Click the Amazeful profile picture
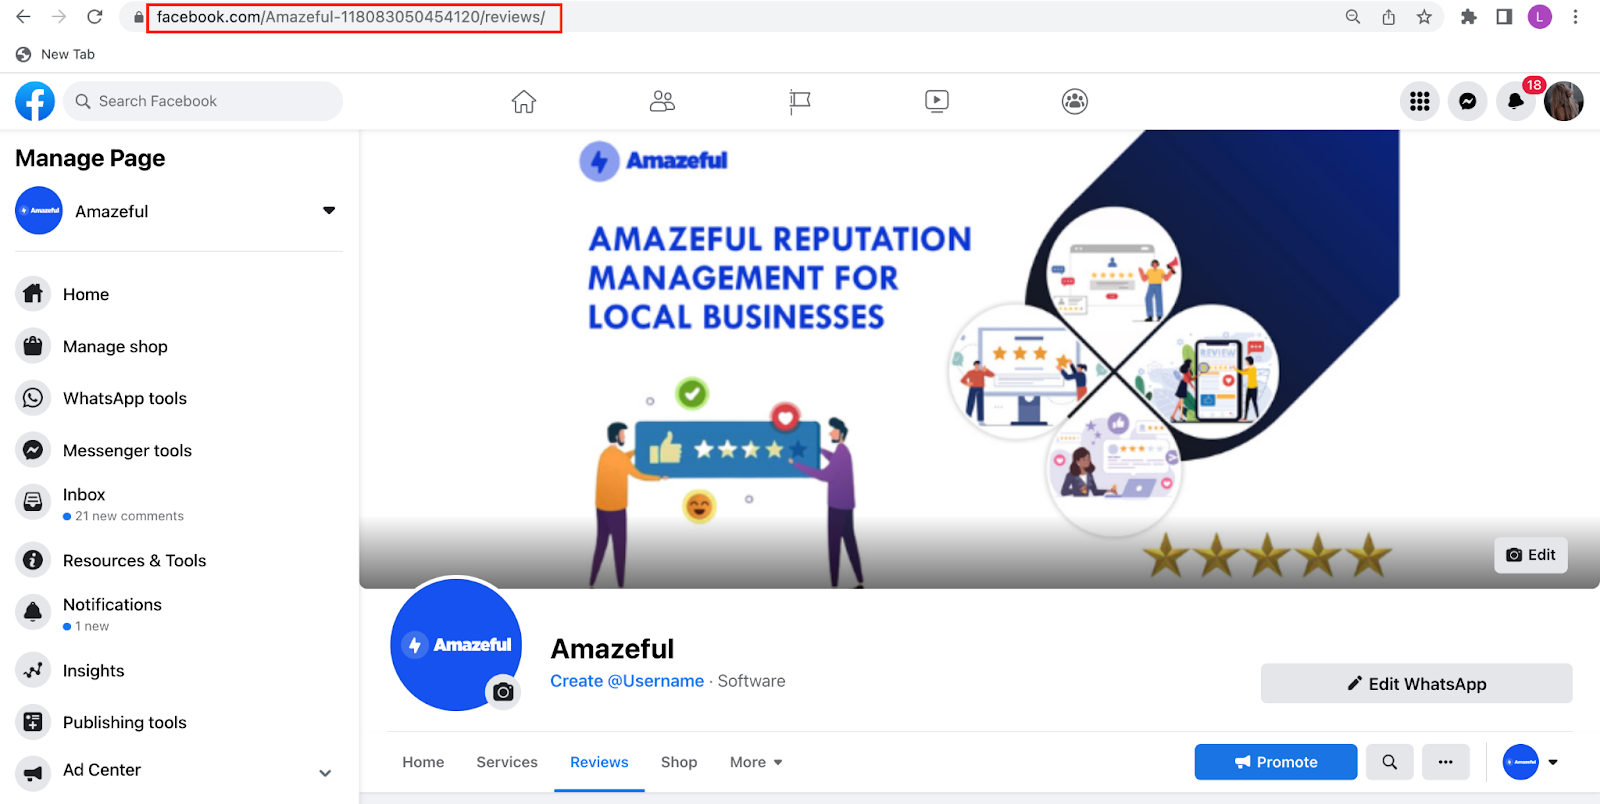1600x804 pixels. click(456, 645)
